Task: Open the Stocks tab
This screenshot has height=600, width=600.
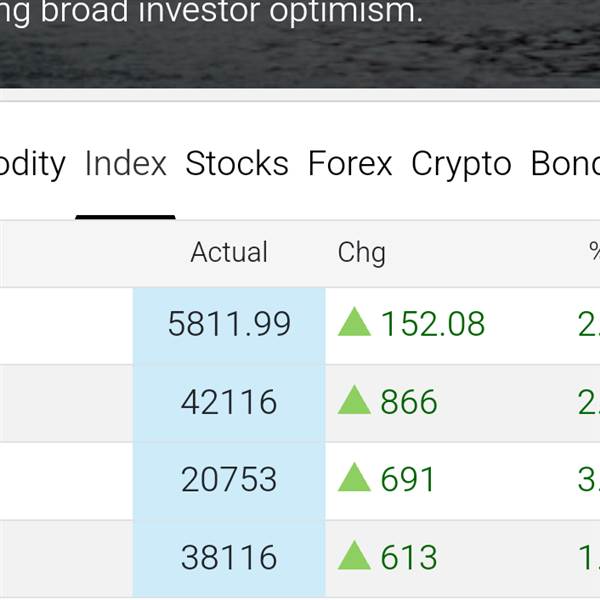Action: [237, 163]
